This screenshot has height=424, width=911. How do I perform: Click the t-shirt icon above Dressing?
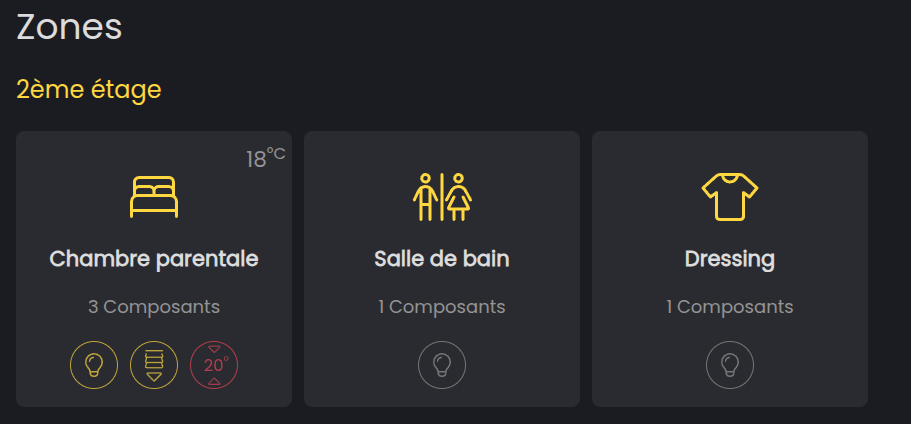730,196
